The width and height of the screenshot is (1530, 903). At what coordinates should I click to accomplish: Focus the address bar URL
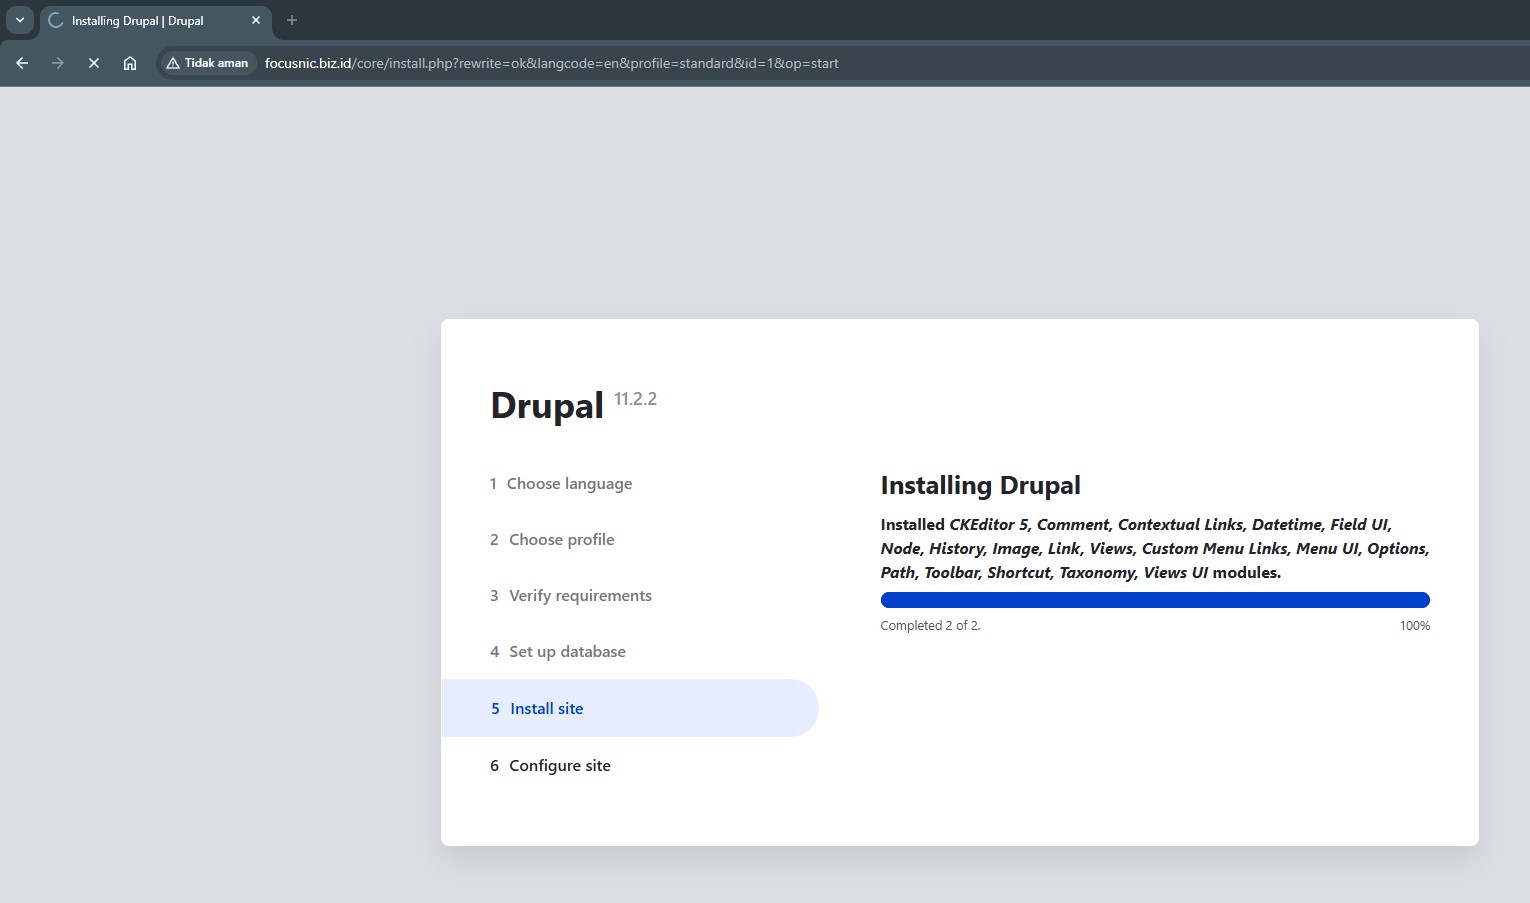pos(550,63)
